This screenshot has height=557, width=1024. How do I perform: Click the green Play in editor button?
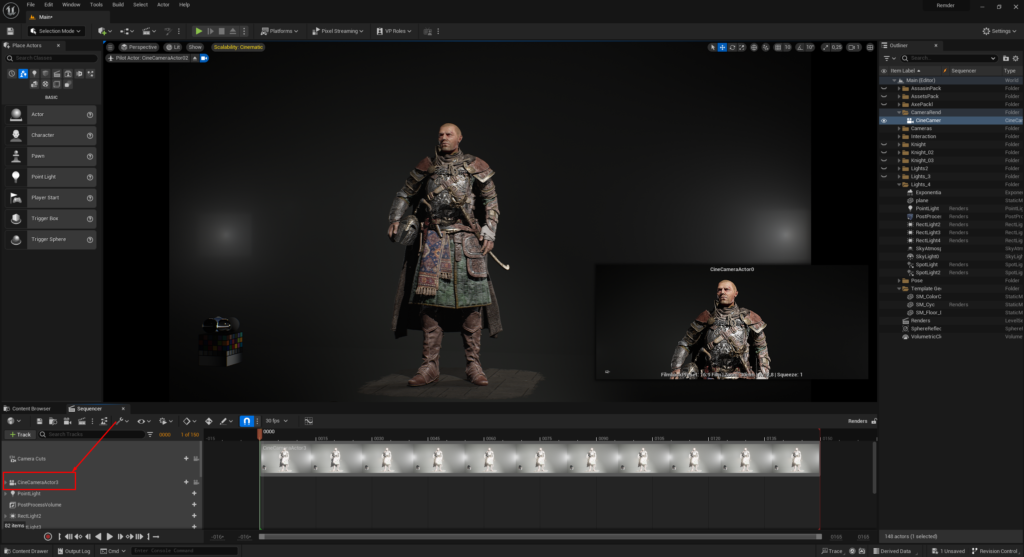pyautogui.click(x=199, y=31)
